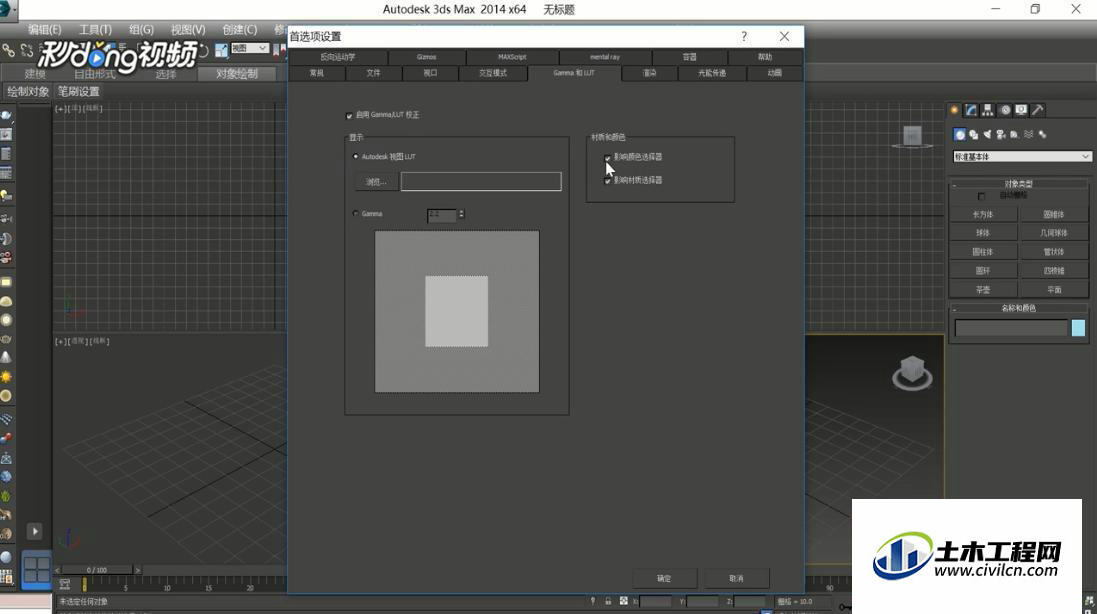The image size is (1097, 614).
Task: Click the LUT file path field
Action: pyautogui.click(x=481, y=182)
